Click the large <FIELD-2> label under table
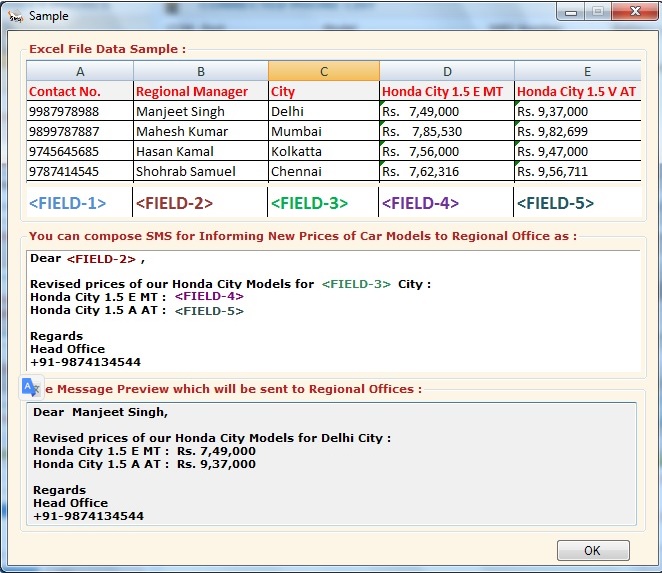Image resolution: width=662 pixels, height=573 pixels. click(174, 203)
